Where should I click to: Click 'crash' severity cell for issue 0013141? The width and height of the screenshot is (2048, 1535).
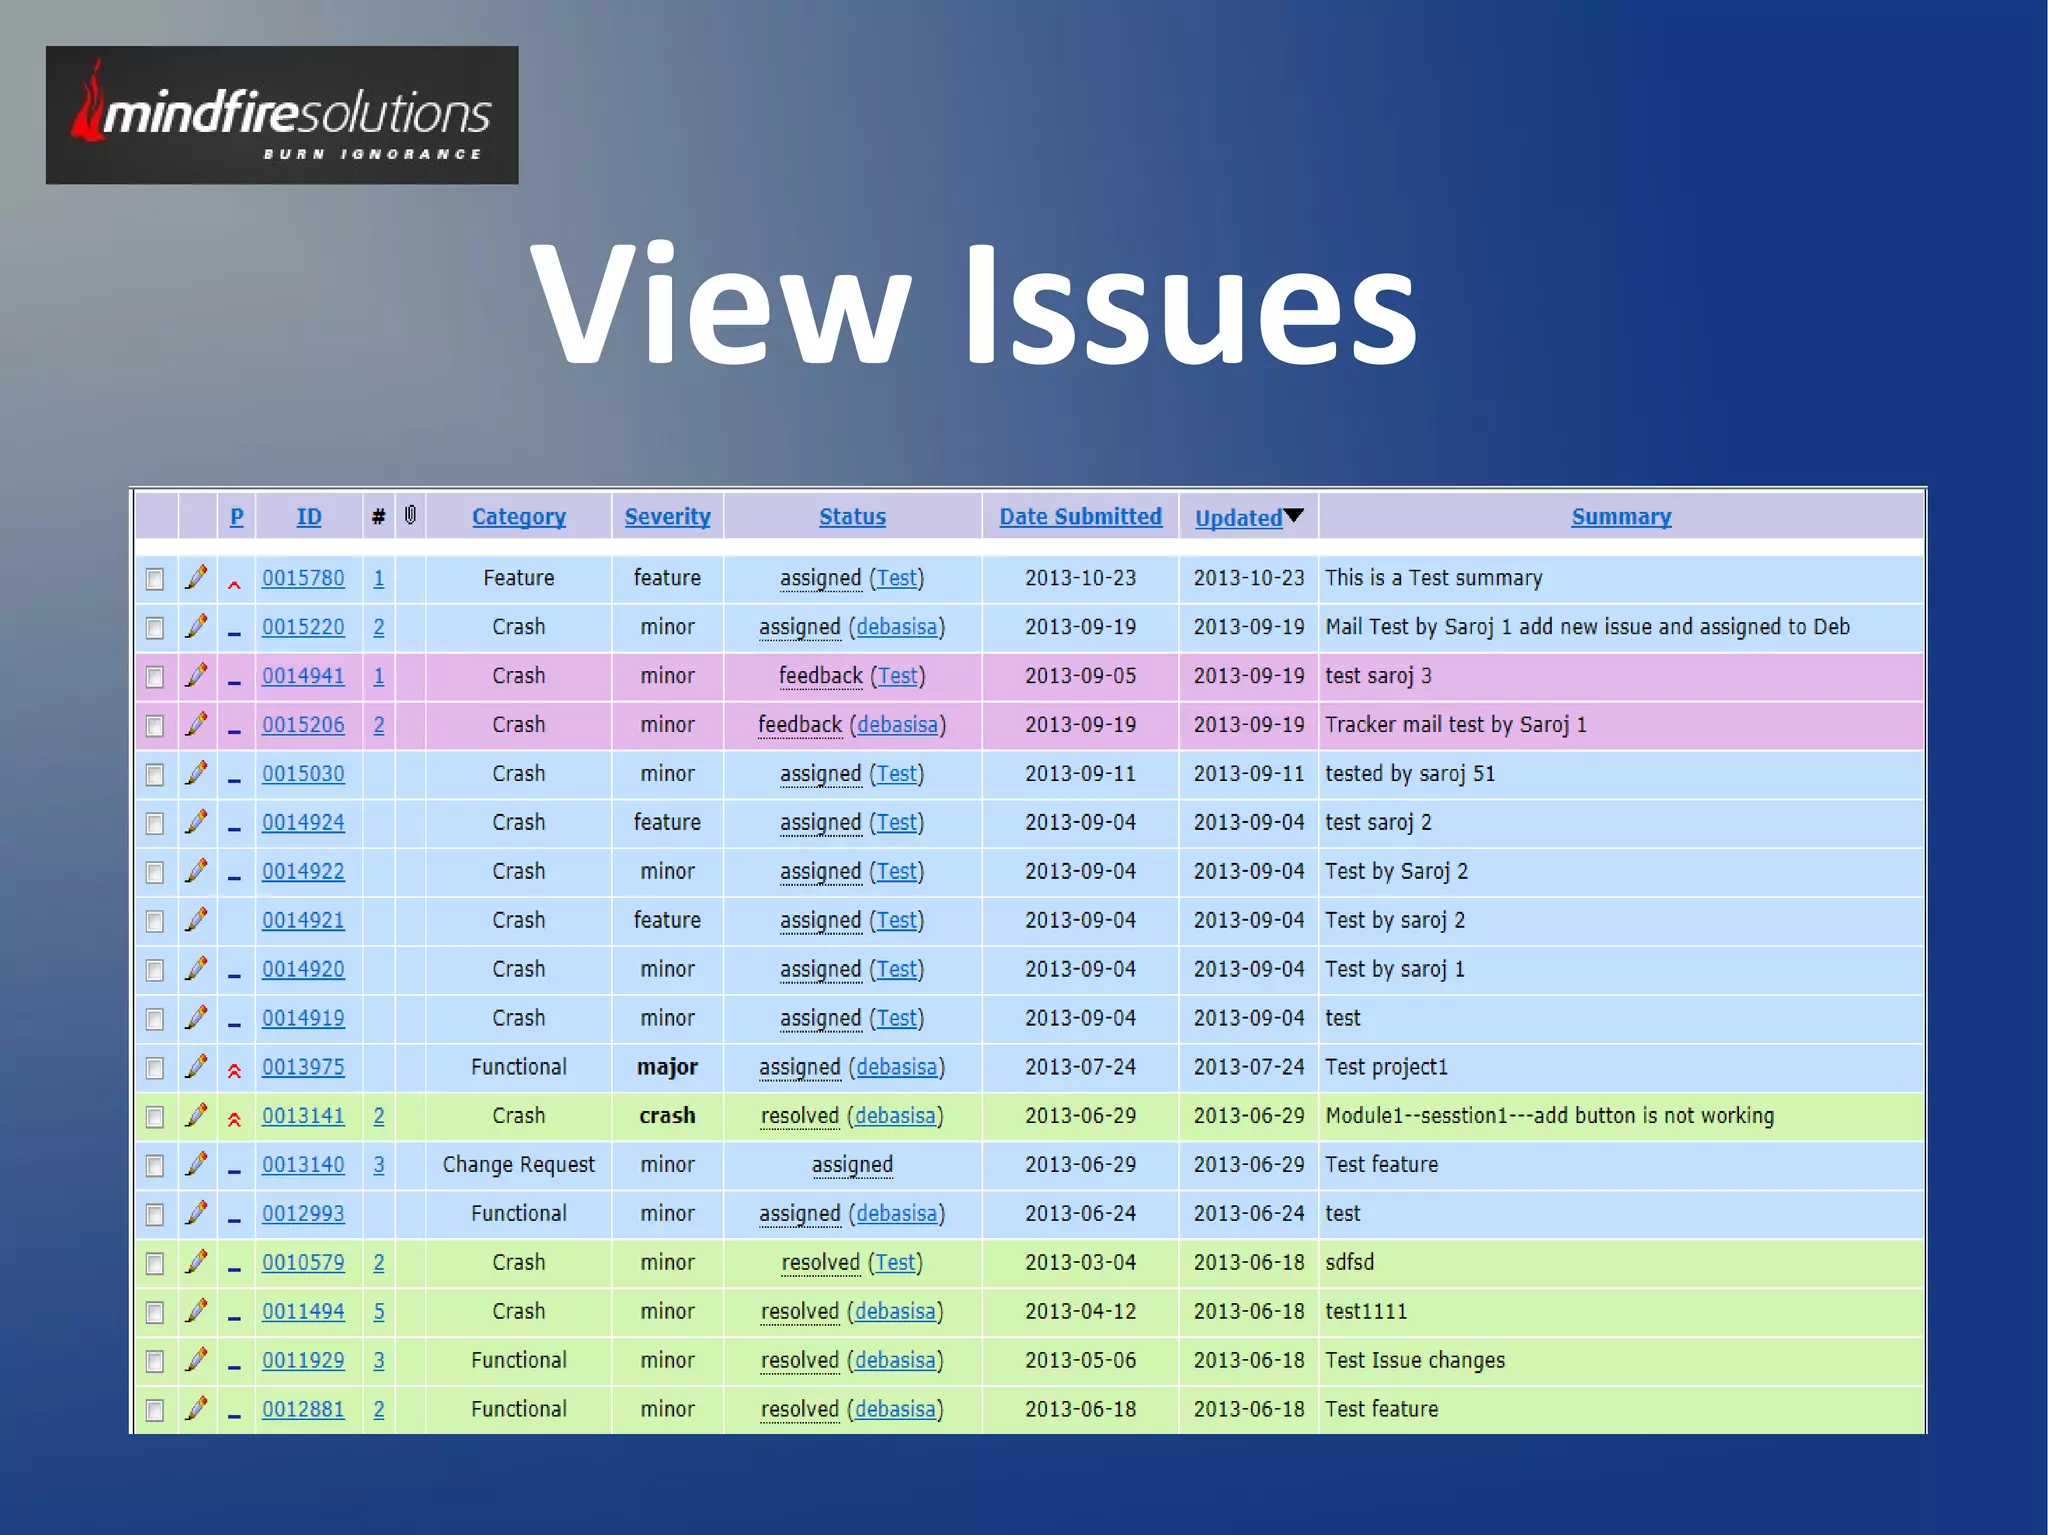(668, 1116)
